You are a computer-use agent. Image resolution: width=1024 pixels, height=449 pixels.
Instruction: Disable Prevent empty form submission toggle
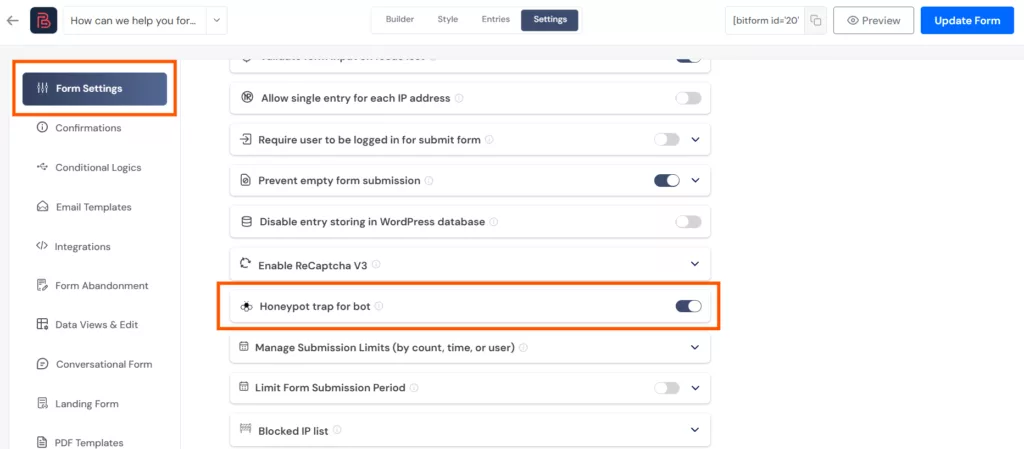[667, 180]
